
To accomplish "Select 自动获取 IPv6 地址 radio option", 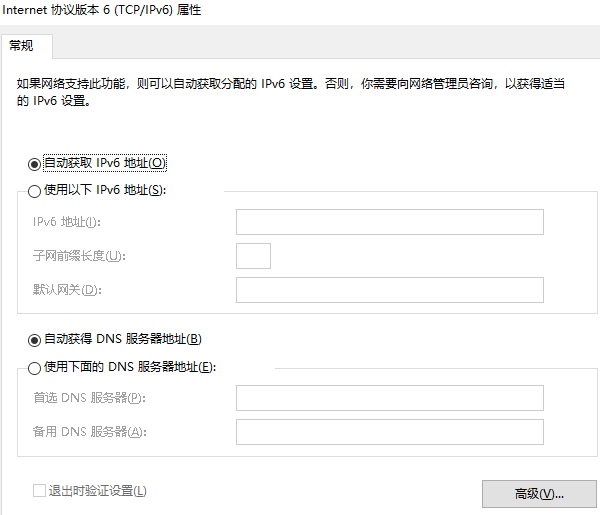I will tap(35, 163).
